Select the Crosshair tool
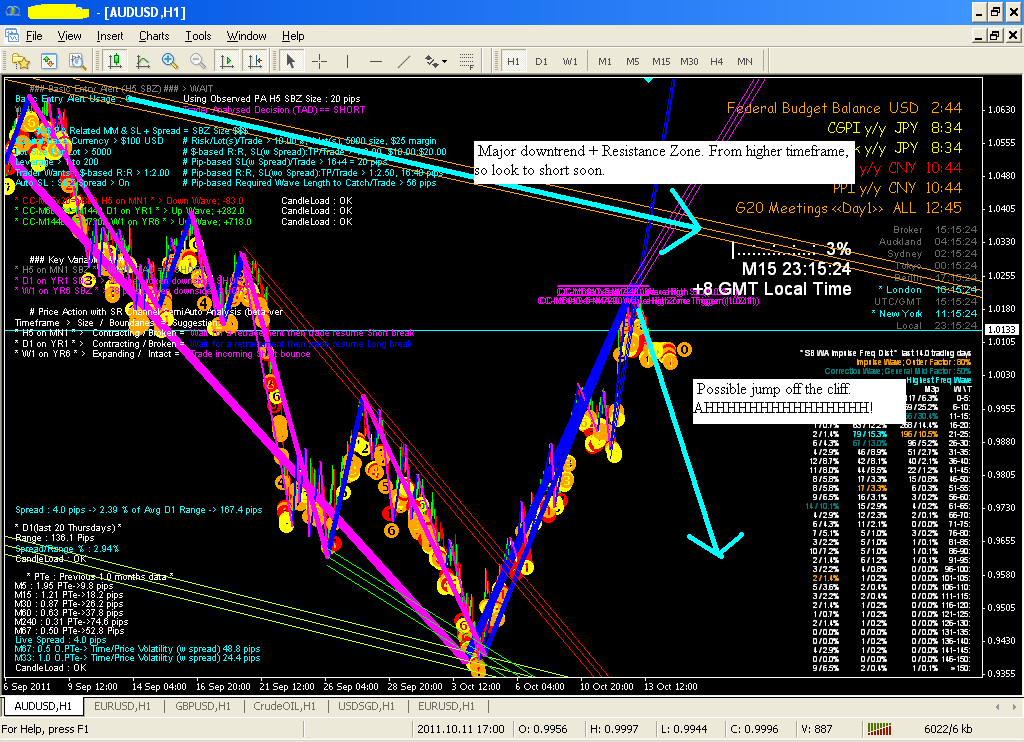 point(319,61)
